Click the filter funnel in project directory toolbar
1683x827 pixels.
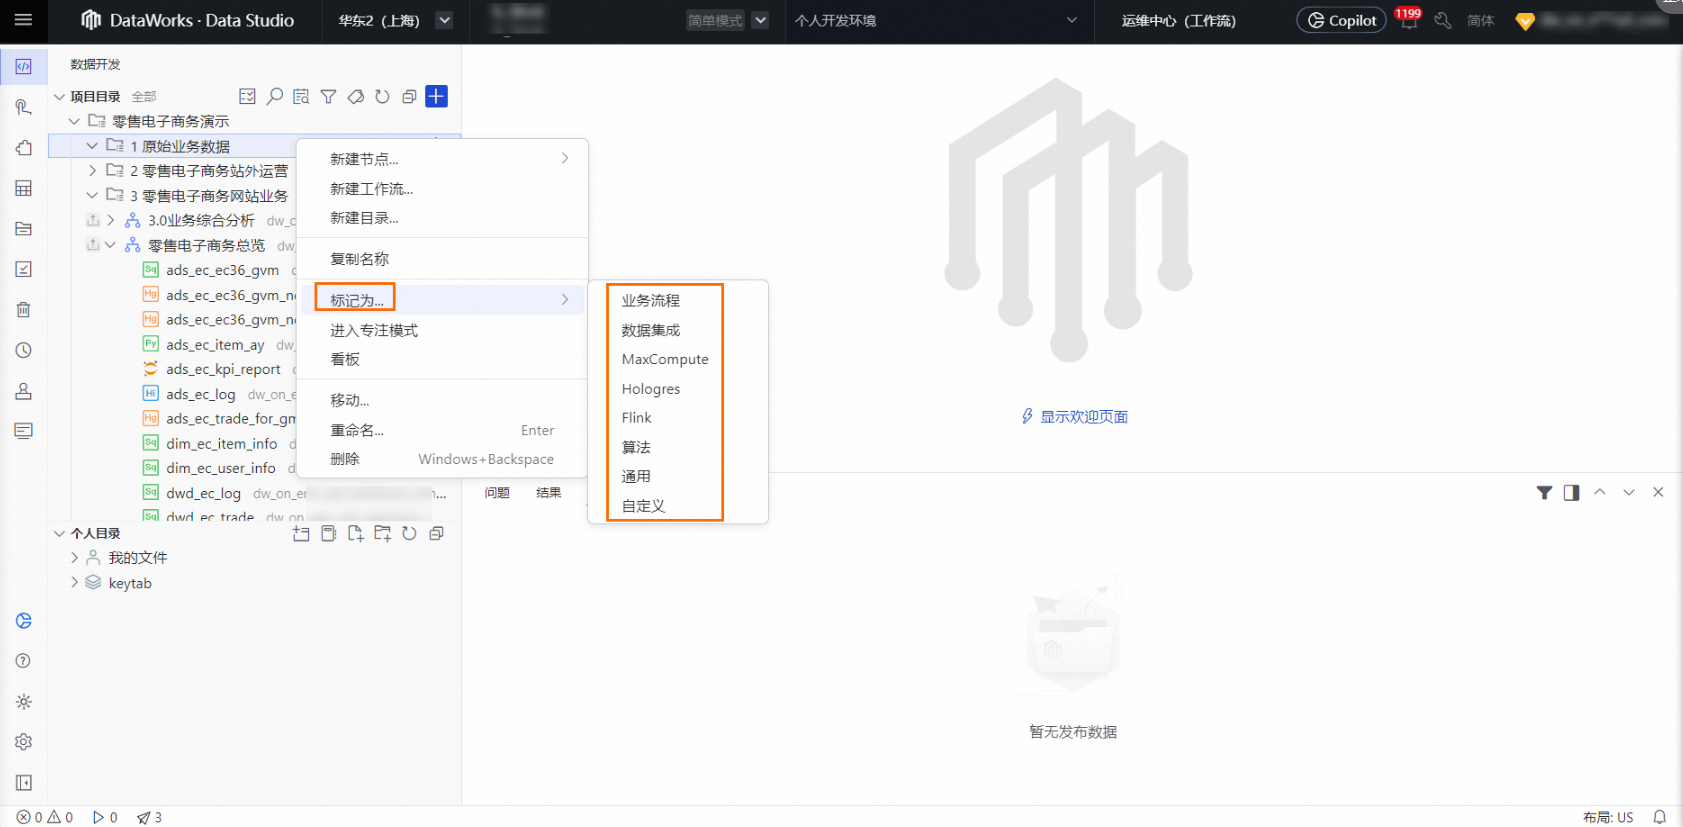click(x=328, y=96)
